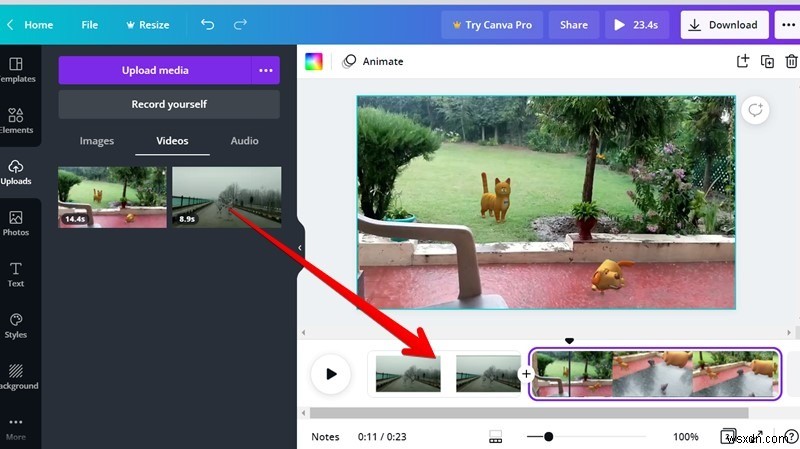The width and height of the screenshot is (800, 449).
Task: Click Try Canva Pro button
Action: pyautogui.click(x=492, y=24)
